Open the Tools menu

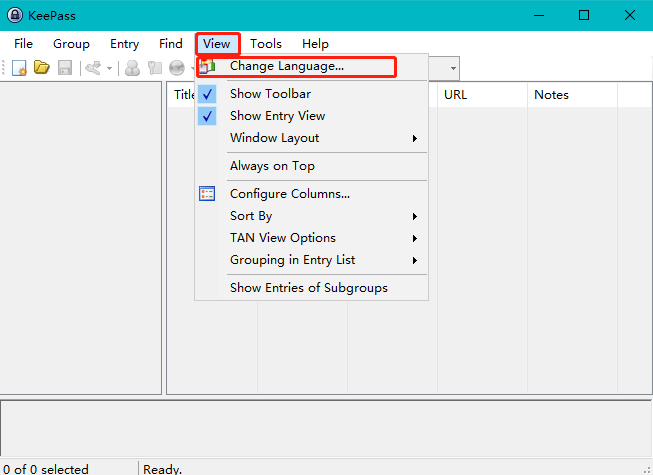click(x=266, y=44)
